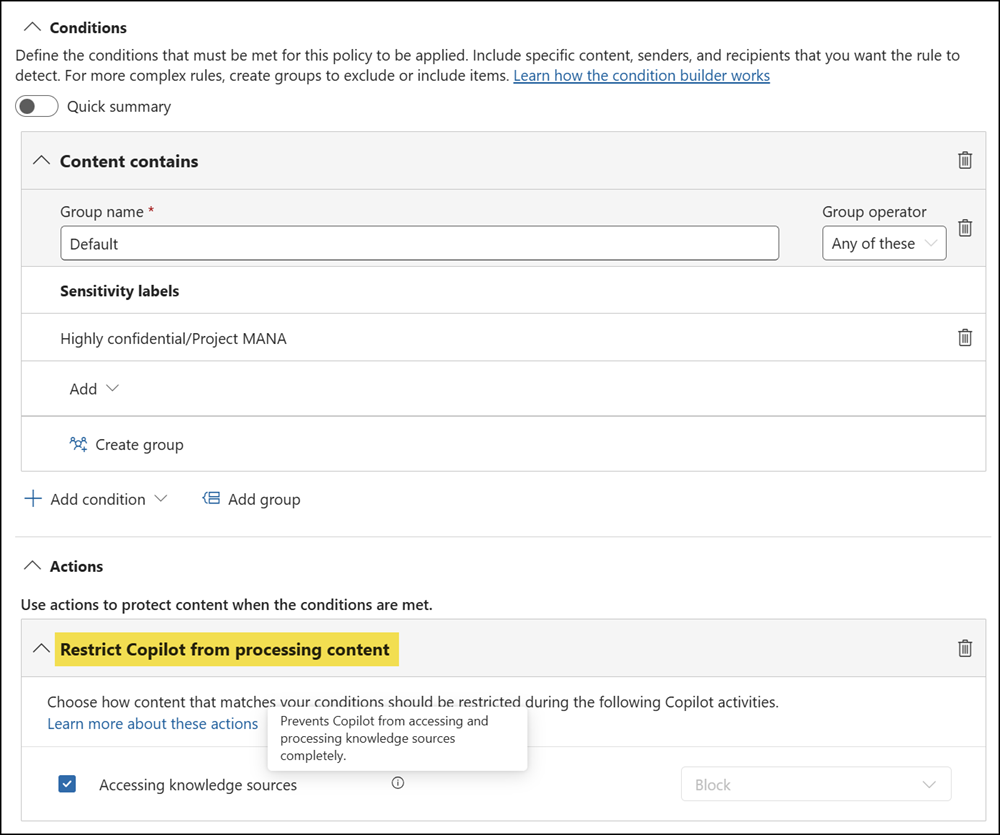Remove the Default group via its trash icon
This screenshot has height=835, width=1000.
(965, 228)
